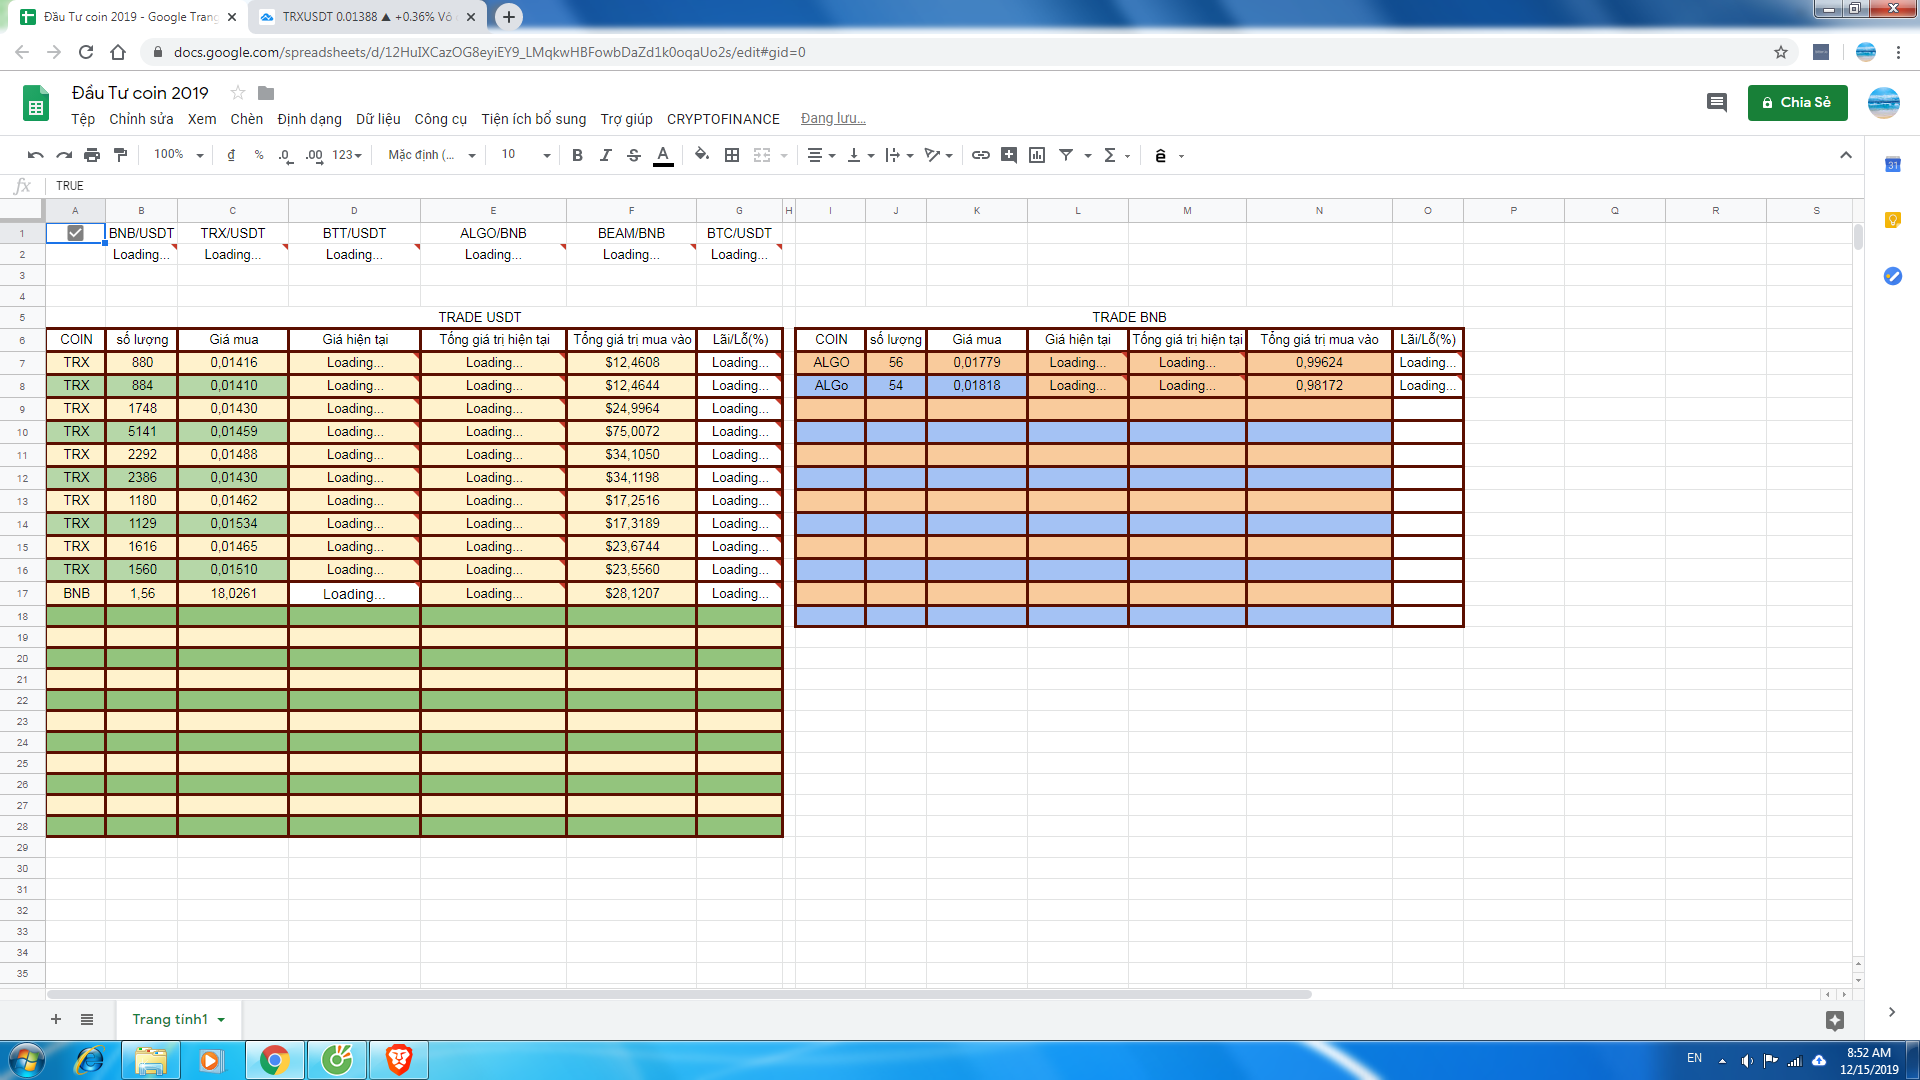The image size is (1920, 1080).
Task: Open horizontal align dropdown
Action: point(821,155)
